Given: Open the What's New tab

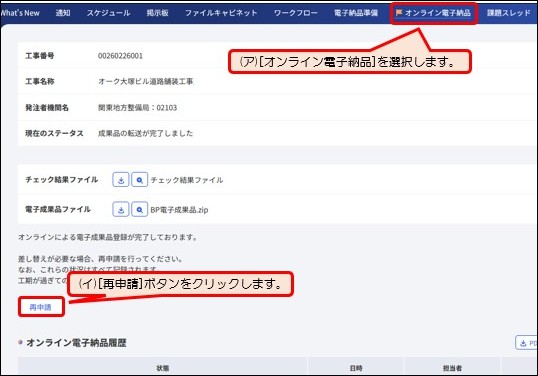Looking at the screenshot, I should (20, 13).
